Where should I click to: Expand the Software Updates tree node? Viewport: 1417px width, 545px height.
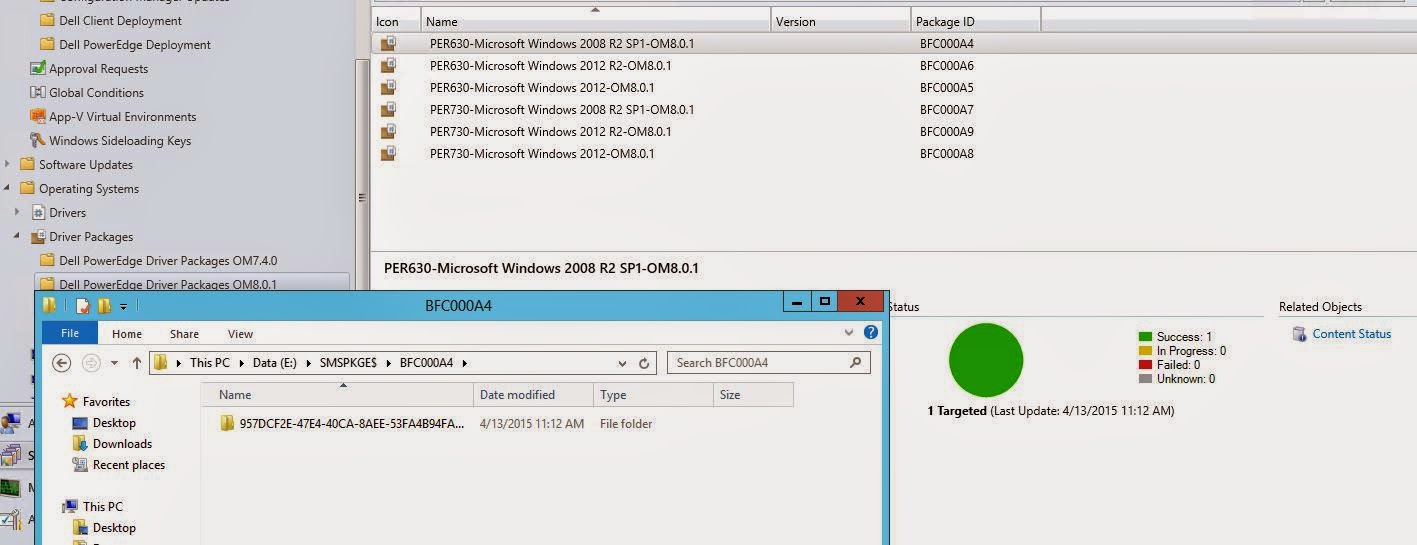click(8, 165)
